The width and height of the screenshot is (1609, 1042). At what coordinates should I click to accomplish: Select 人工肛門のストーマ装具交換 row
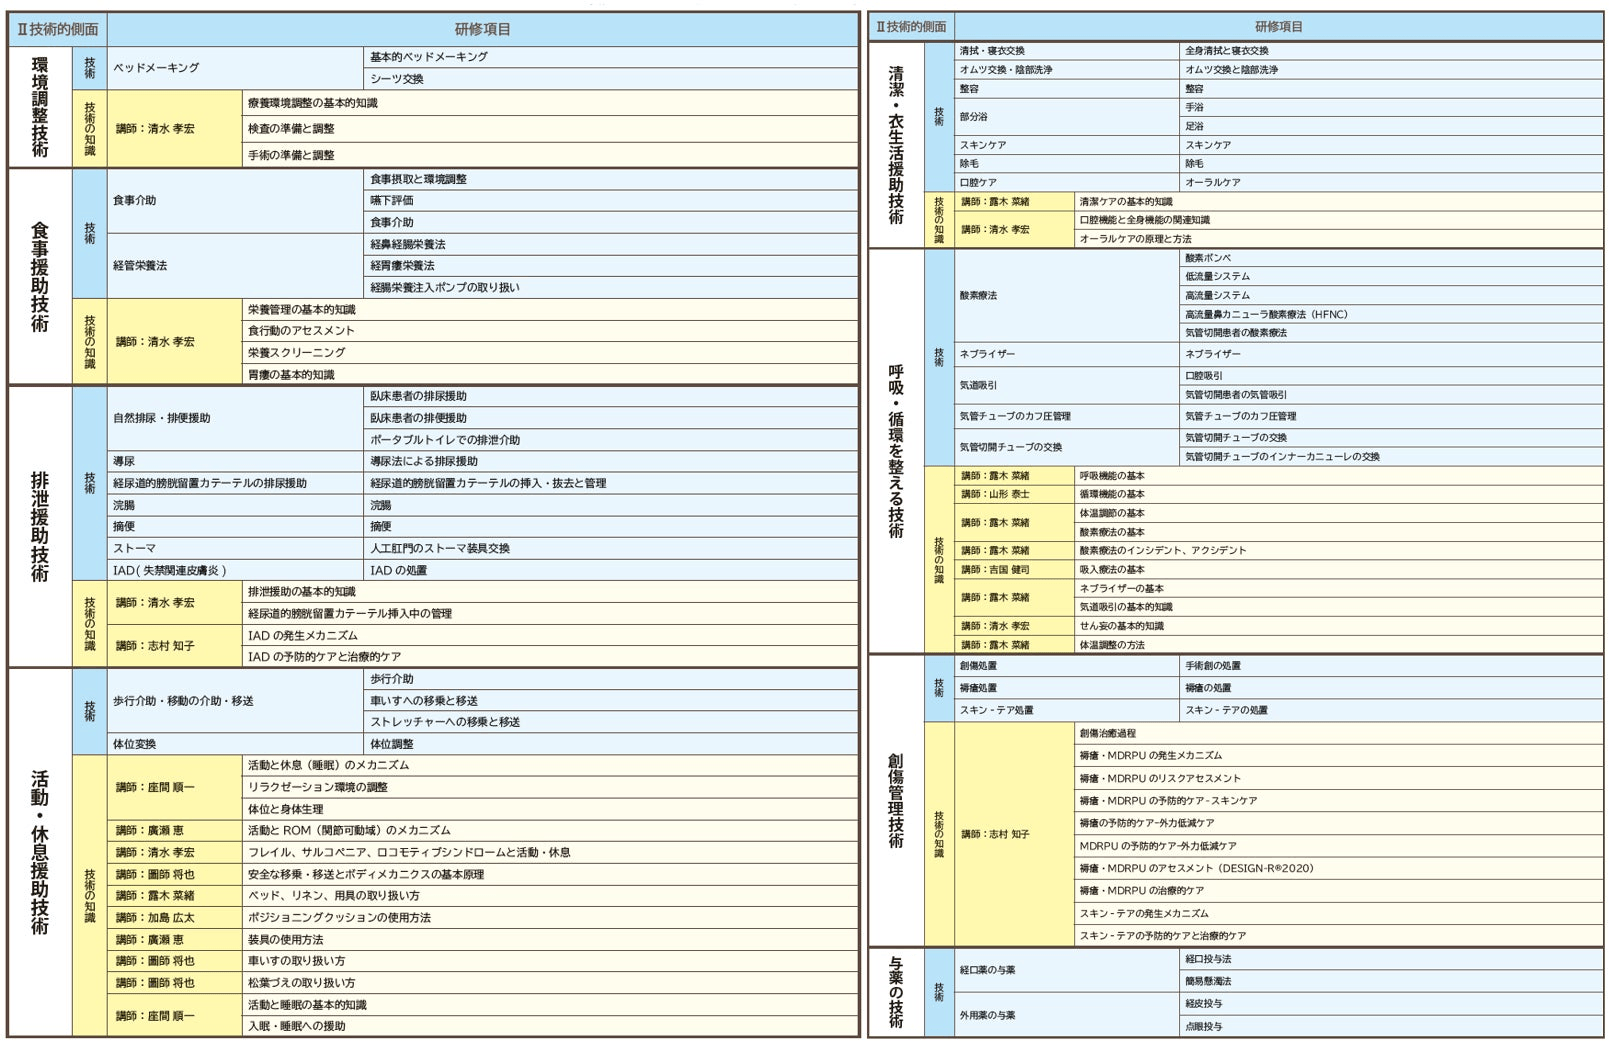coord(440,548)
